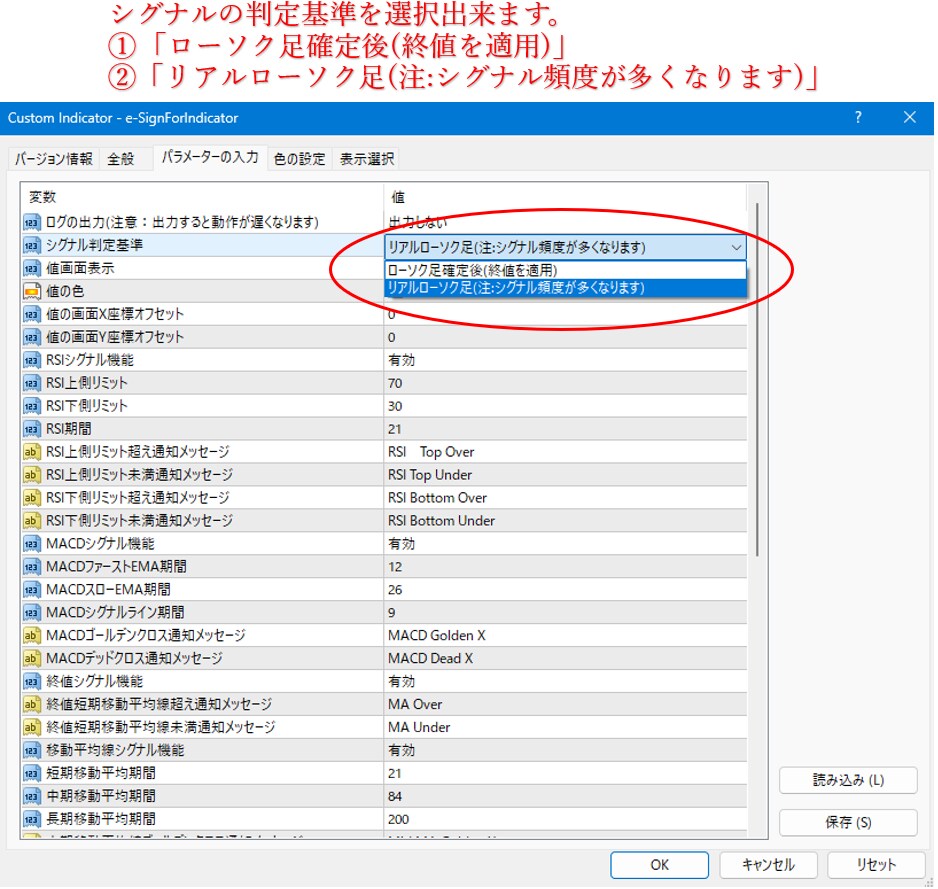This screenshot has height=889, width=938.
Task: Click the icon beside 長期移動平均期間
Action: click(x=31, y=819)
